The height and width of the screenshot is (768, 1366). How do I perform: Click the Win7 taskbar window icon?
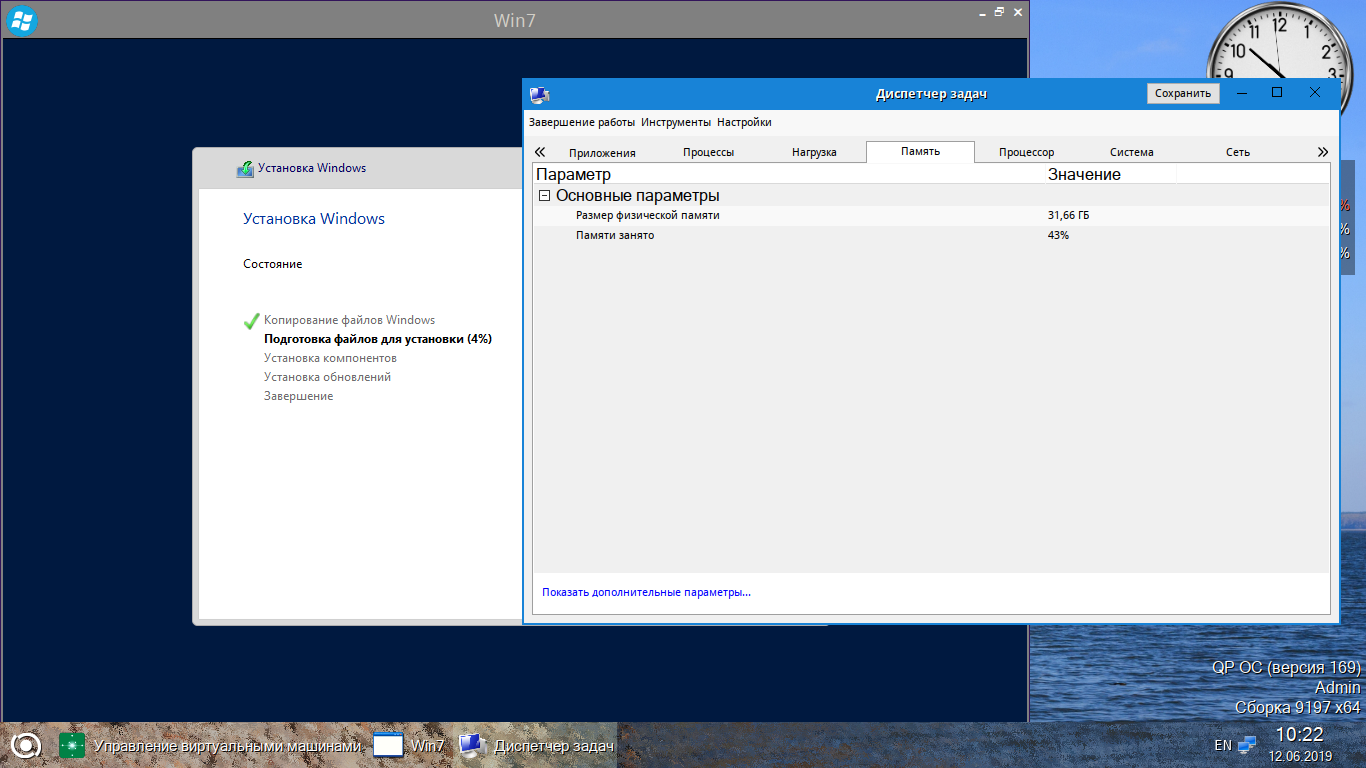(x=388, y=745)
